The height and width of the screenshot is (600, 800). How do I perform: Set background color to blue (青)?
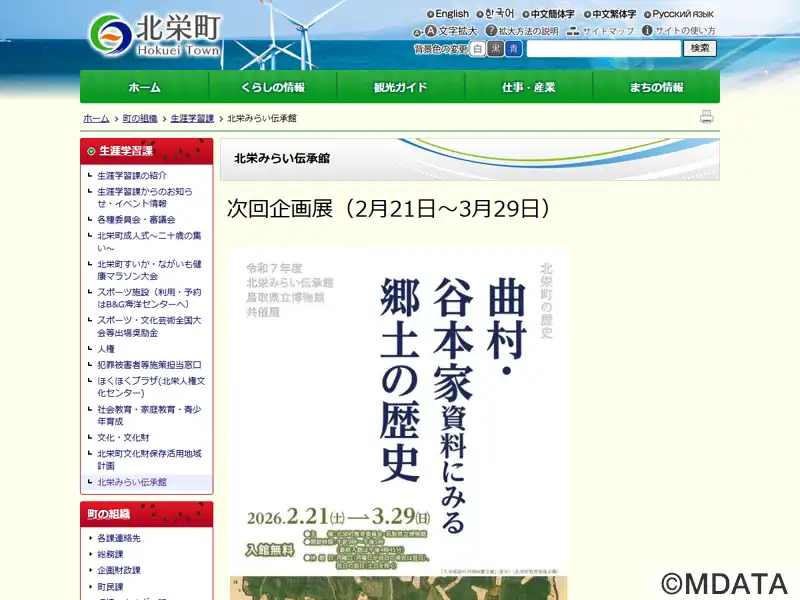(514, 49)
